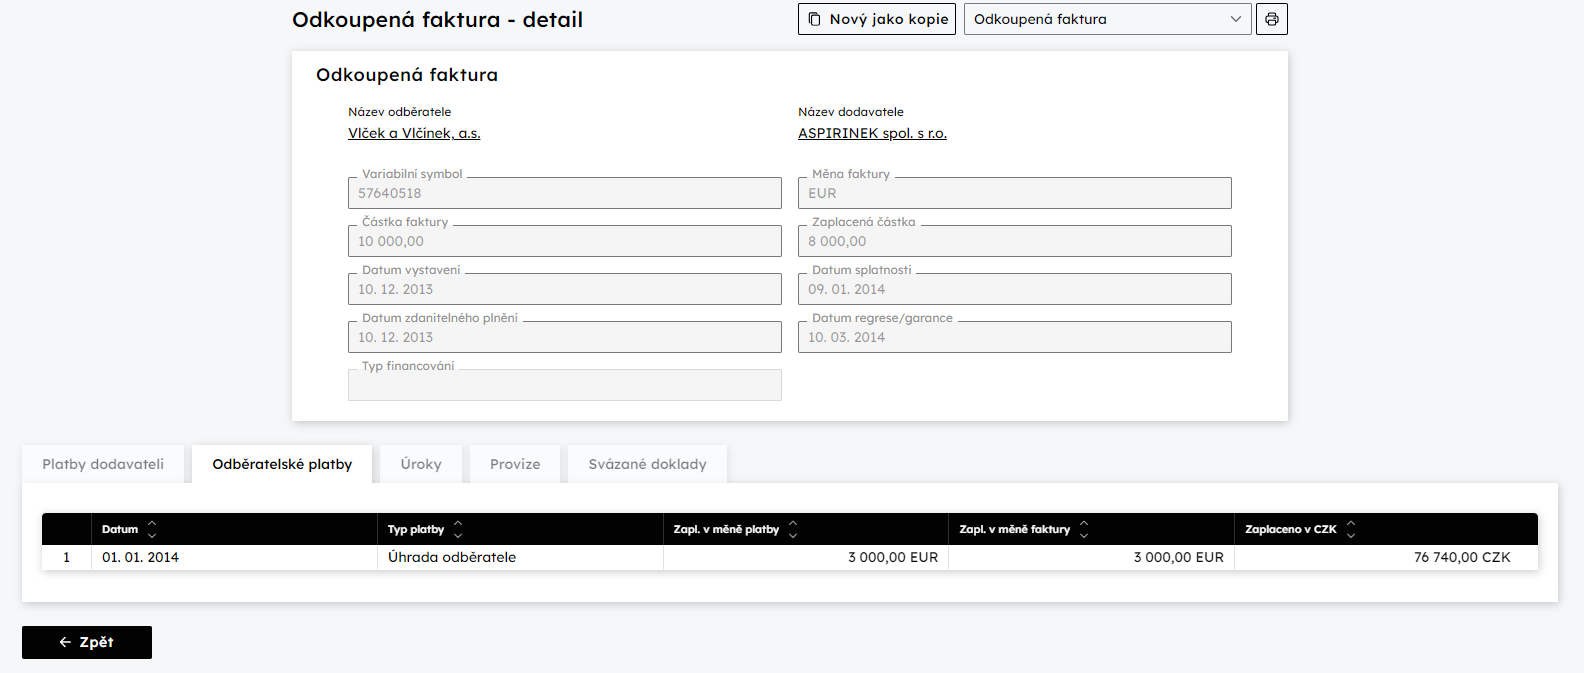Click the Měna faktury field
The image size is (1584, 673).
[1015, 193]
